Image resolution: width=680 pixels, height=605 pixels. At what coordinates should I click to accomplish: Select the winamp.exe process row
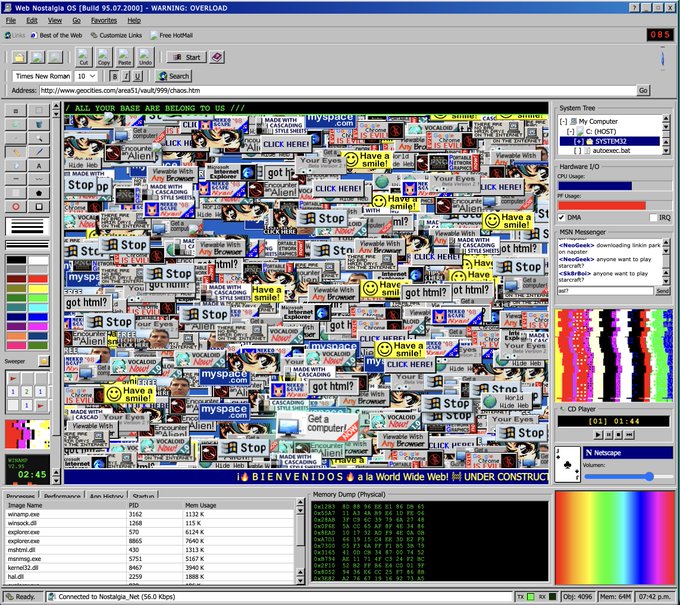150,514
